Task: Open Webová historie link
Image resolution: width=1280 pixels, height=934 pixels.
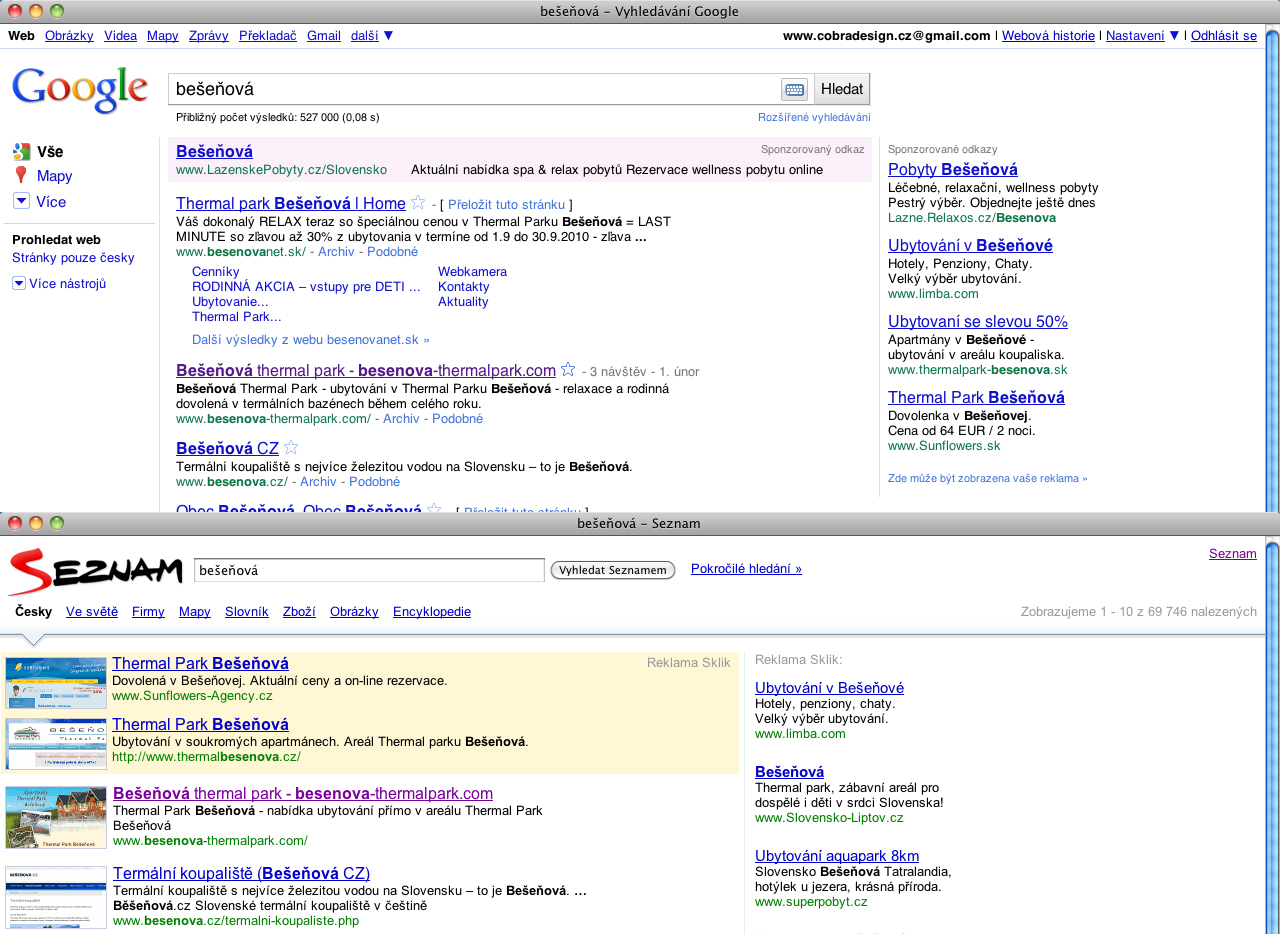Action: [1048, 35]
